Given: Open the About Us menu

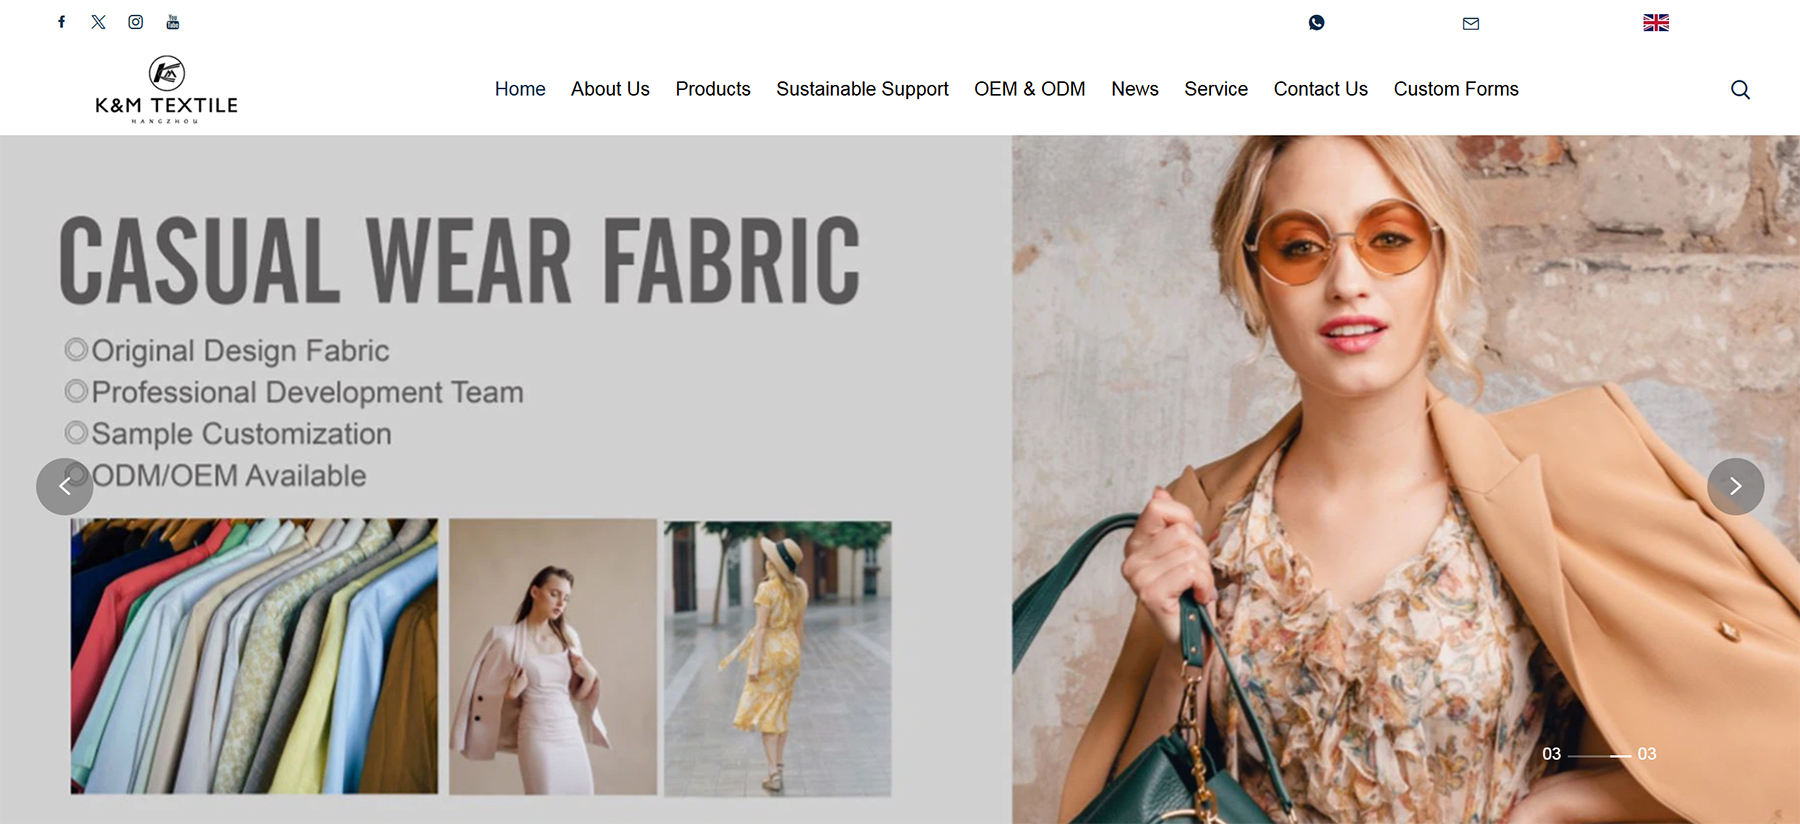Looking at the screenshot, I should pyautogui.click(x=610, y=89).
